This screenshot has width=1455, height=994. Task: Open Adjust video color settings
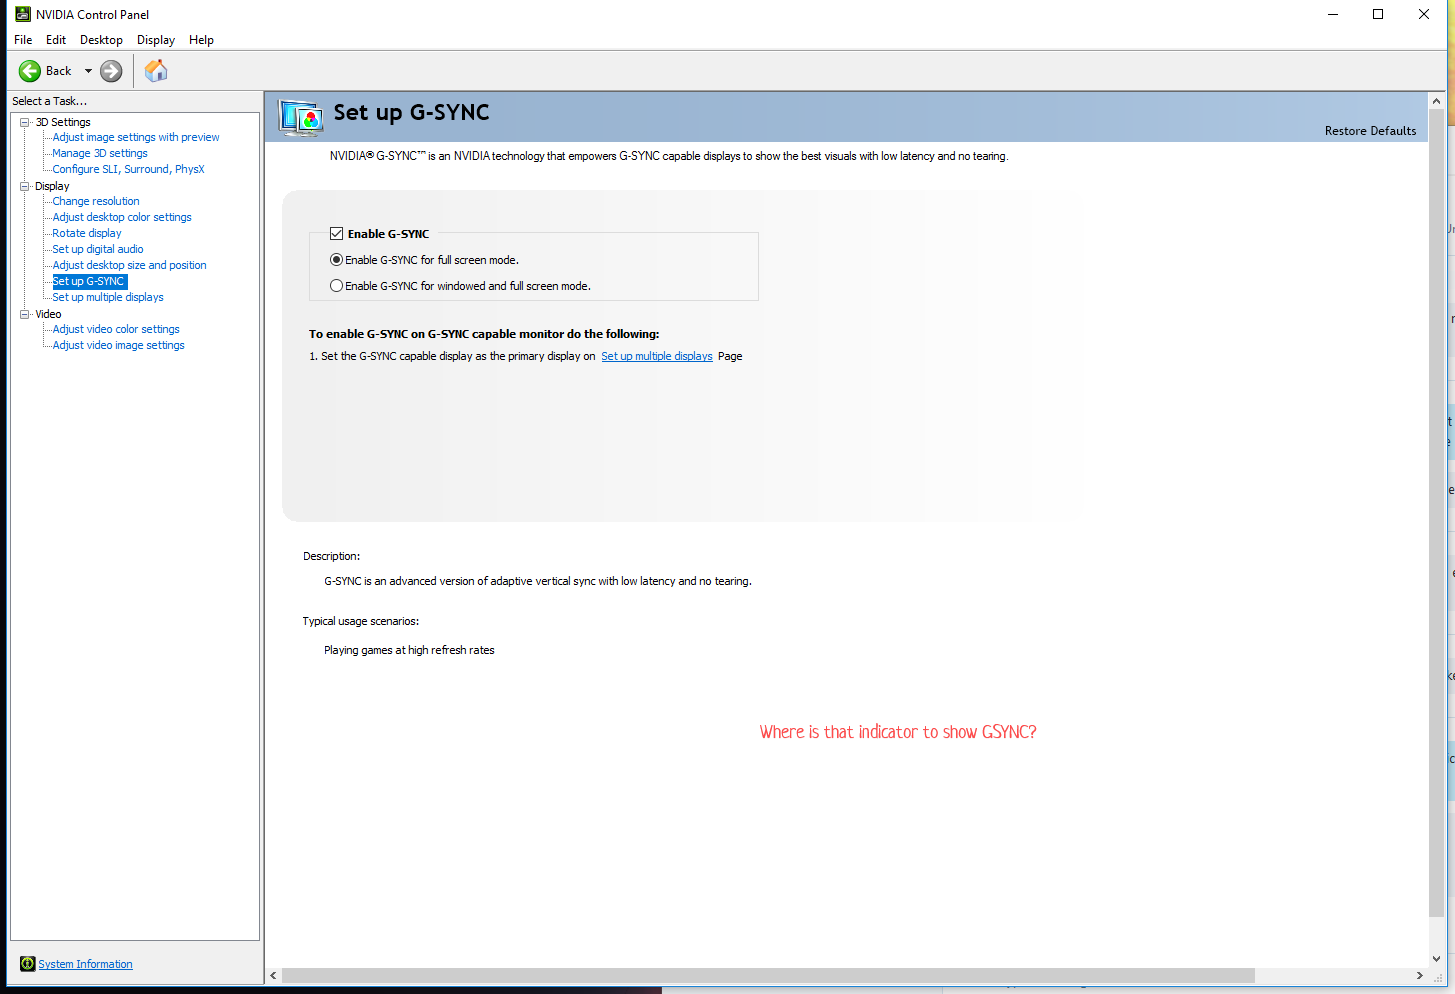116,329
